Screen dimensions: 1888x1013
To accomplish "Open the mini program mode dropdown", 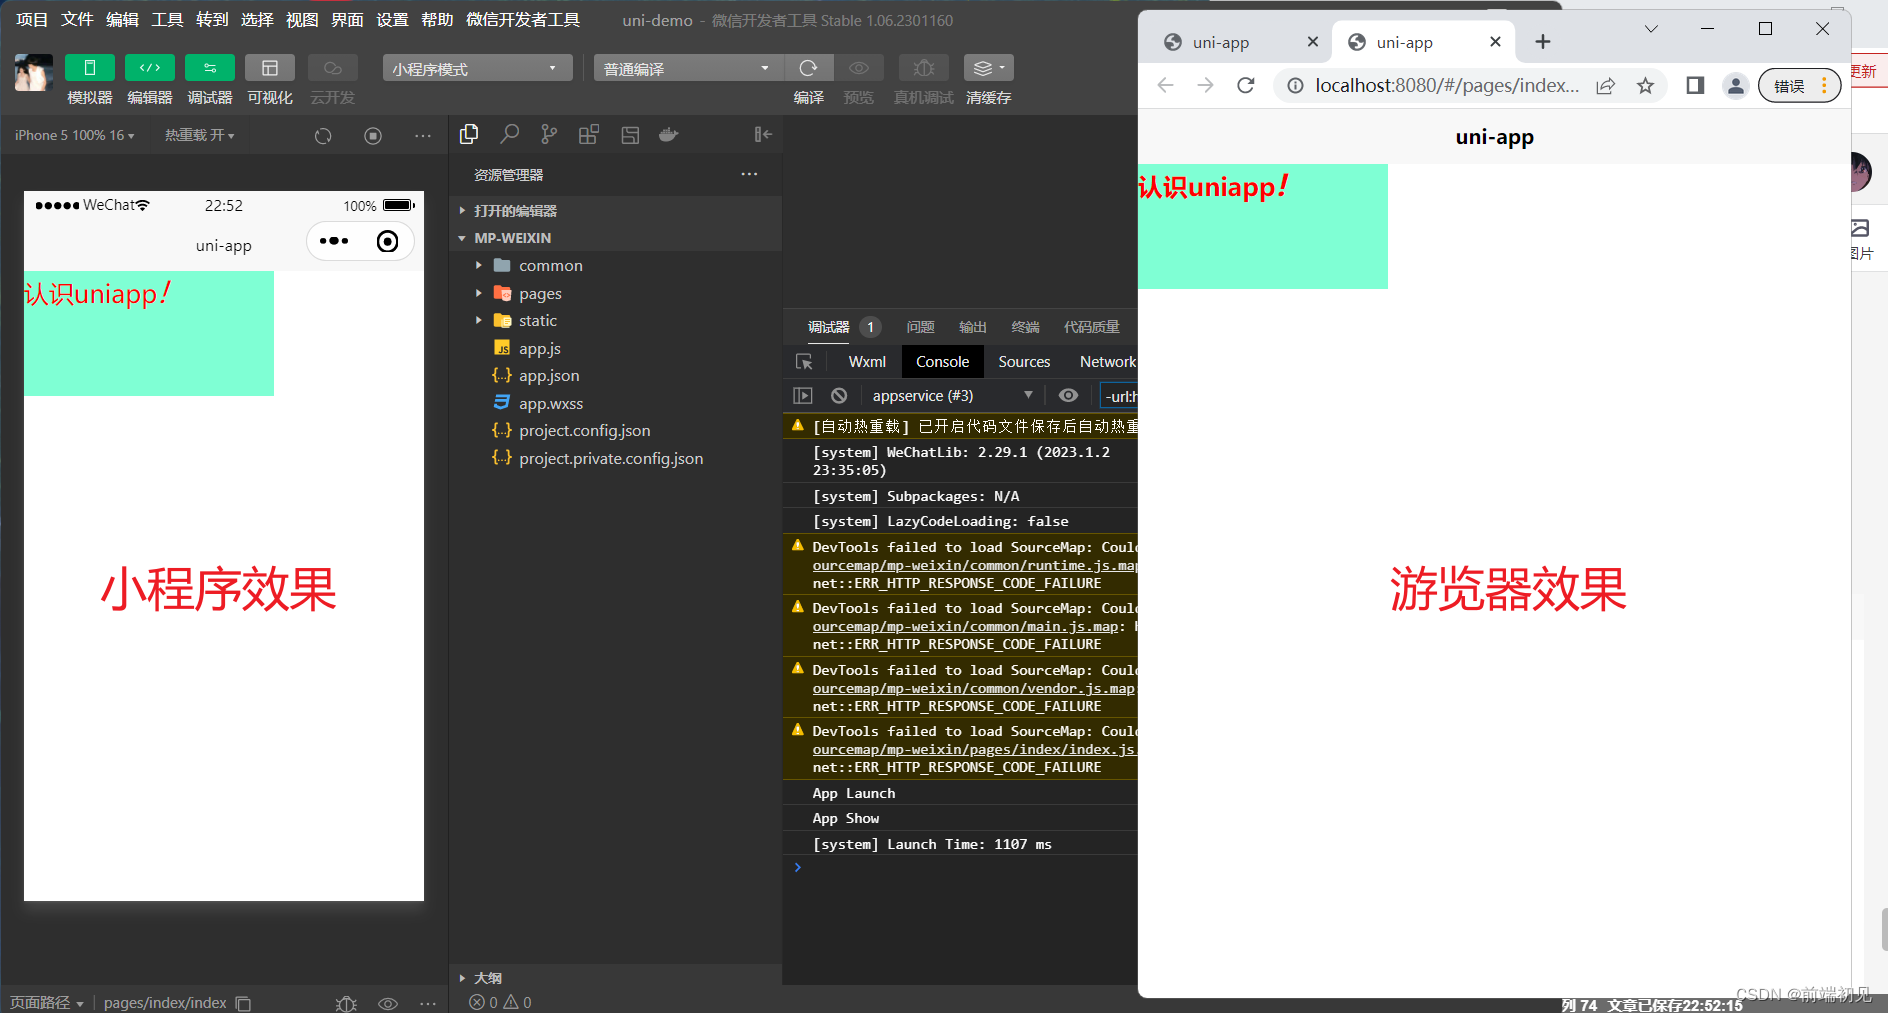I will 477,68.
